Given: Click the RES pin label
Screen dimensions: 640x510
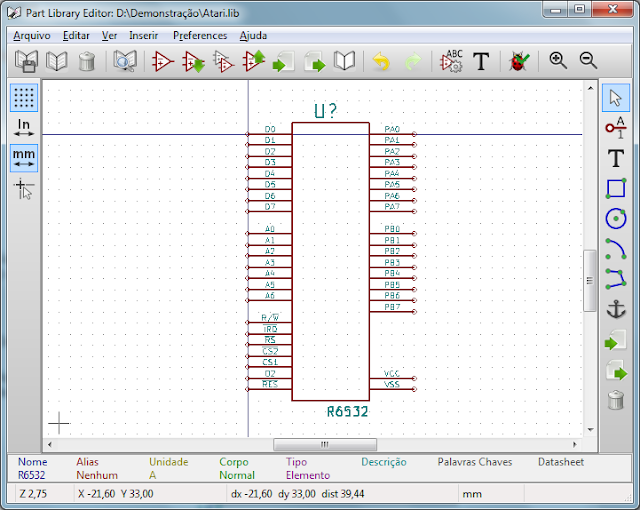Looking at the screenshot, I should (270, 384).
